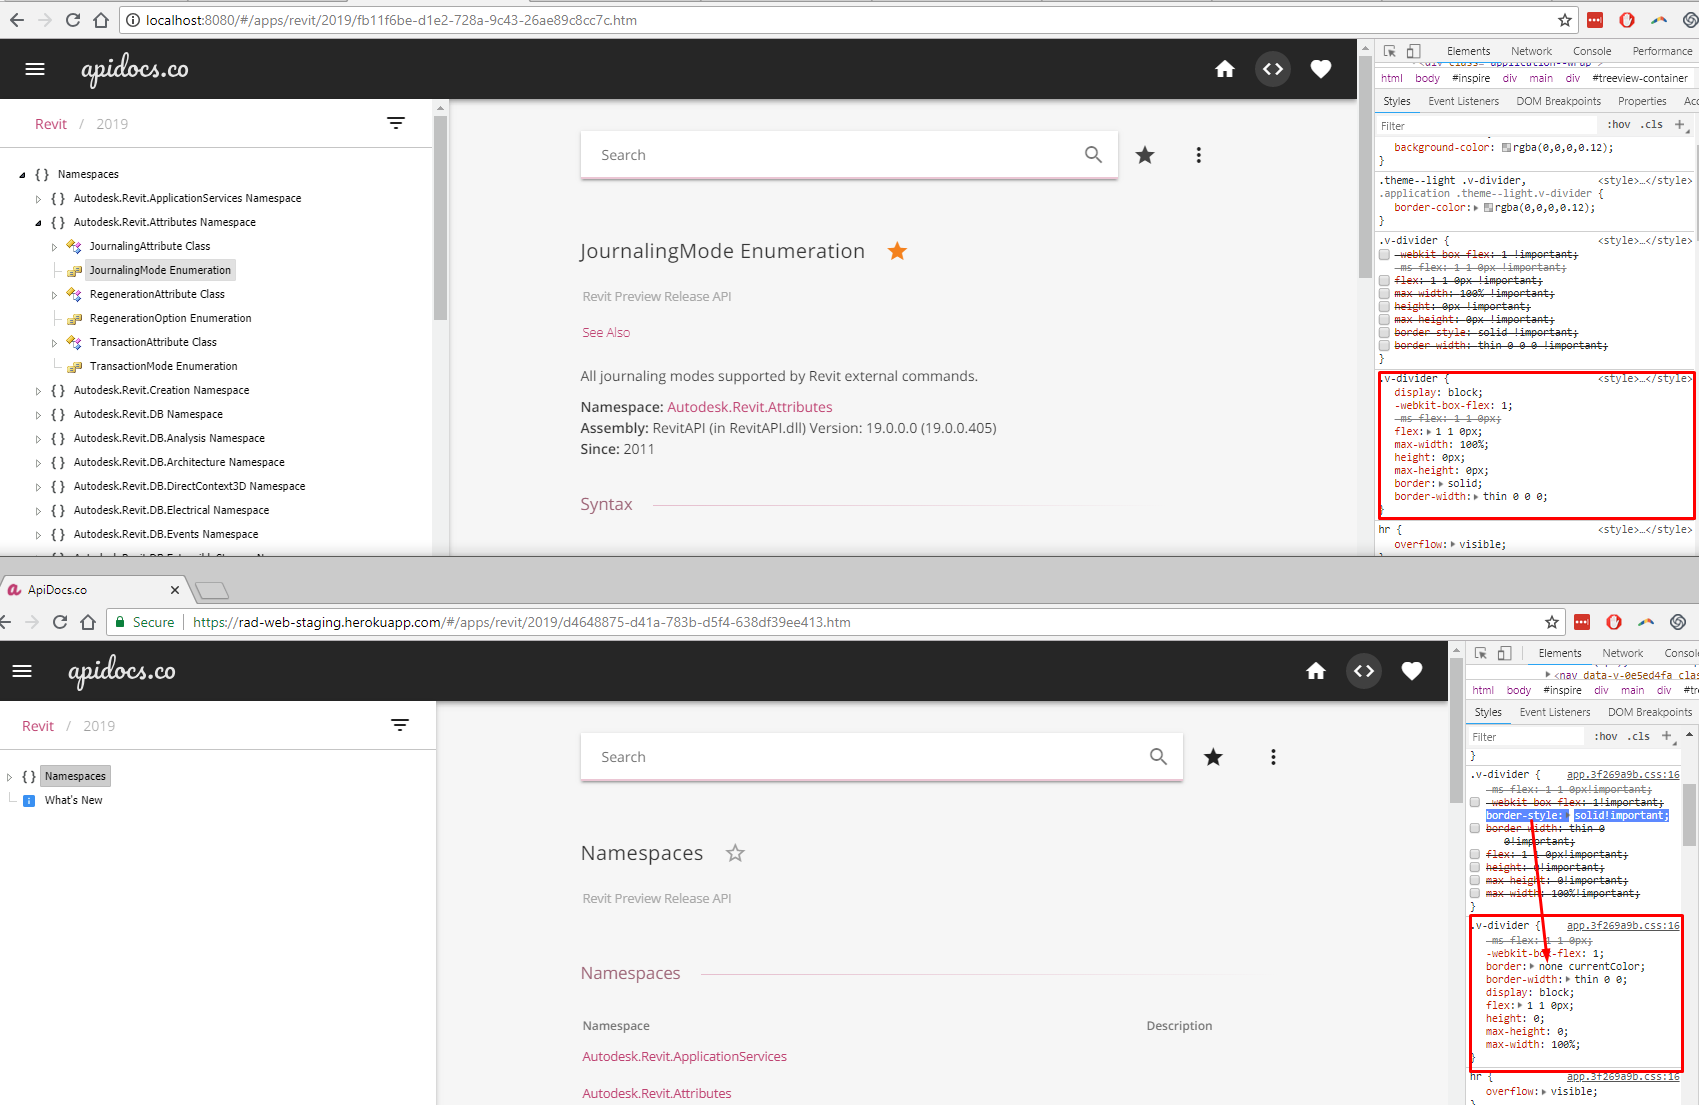Click the rgba color swatch beside border-color
Screen dimensions: 1699x1105
click(1488, 207)
